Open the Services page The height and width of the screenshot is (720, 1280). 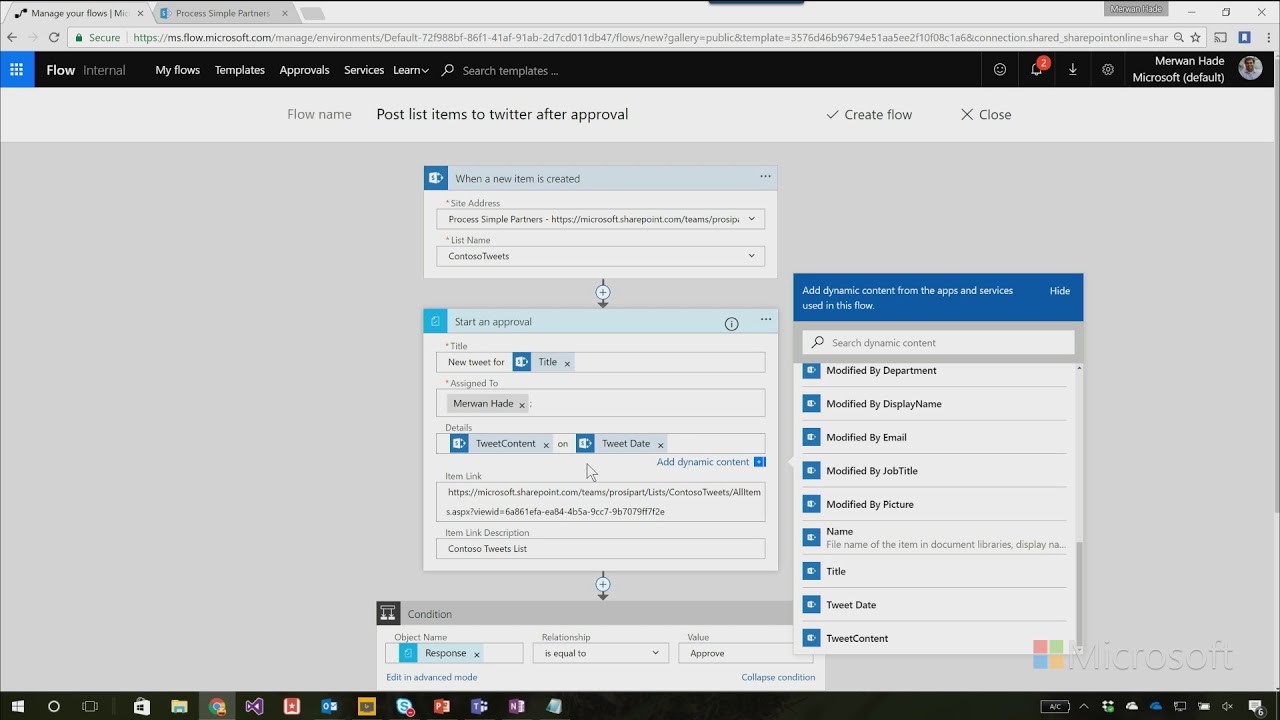[x=364, y=70]
